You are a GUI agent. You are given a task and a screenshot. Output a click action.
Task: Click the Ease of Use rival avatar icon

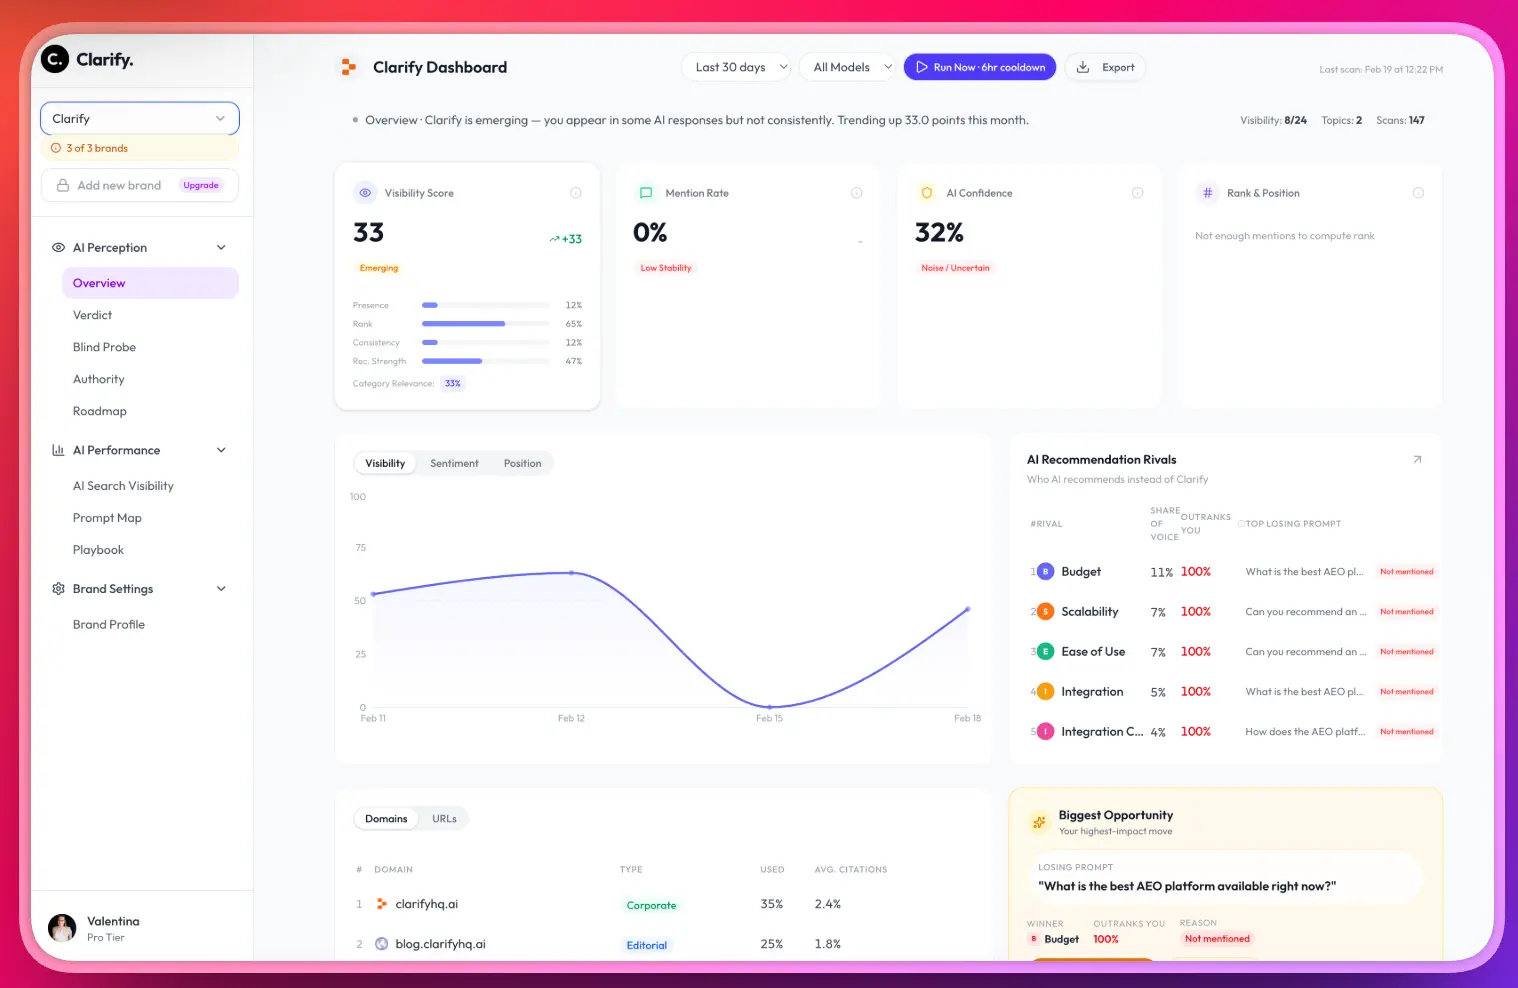(1045, 652)
